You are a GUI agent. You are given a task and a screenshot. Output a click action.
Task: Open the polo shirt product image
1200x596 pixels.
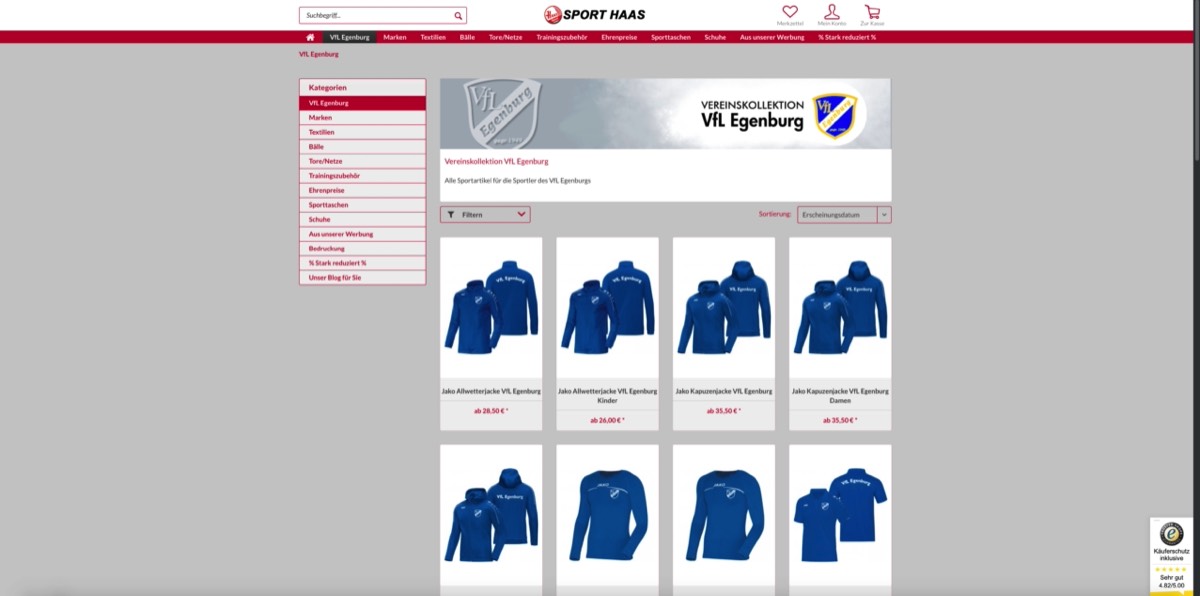(x=840, y=515)
